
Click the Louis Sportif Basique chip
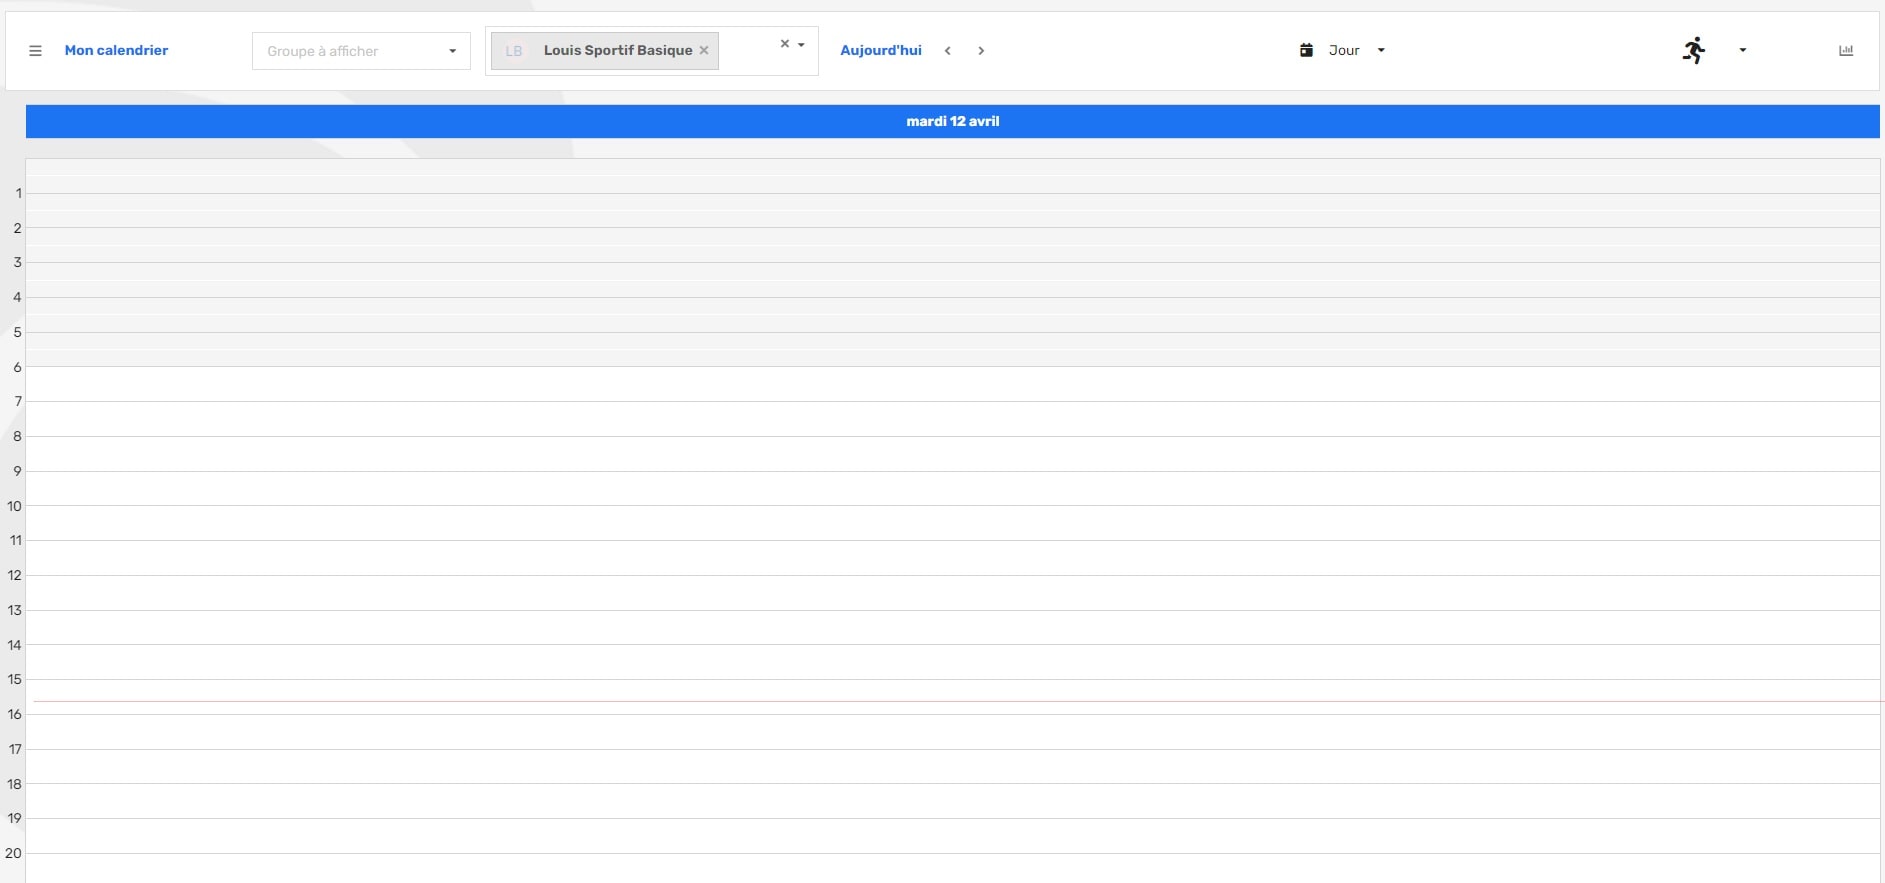pyautogui.click(x=605, y=50)
